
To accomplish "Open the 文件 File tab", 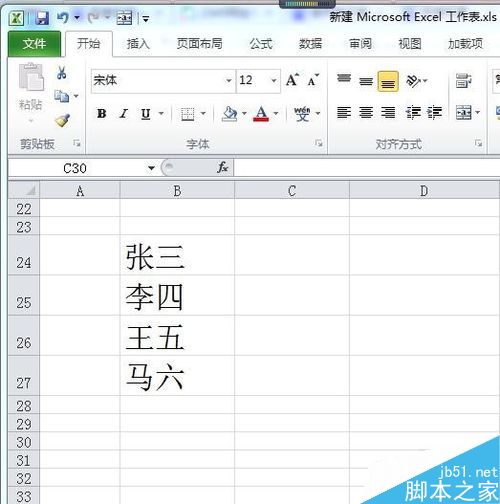I will point(34,44).
